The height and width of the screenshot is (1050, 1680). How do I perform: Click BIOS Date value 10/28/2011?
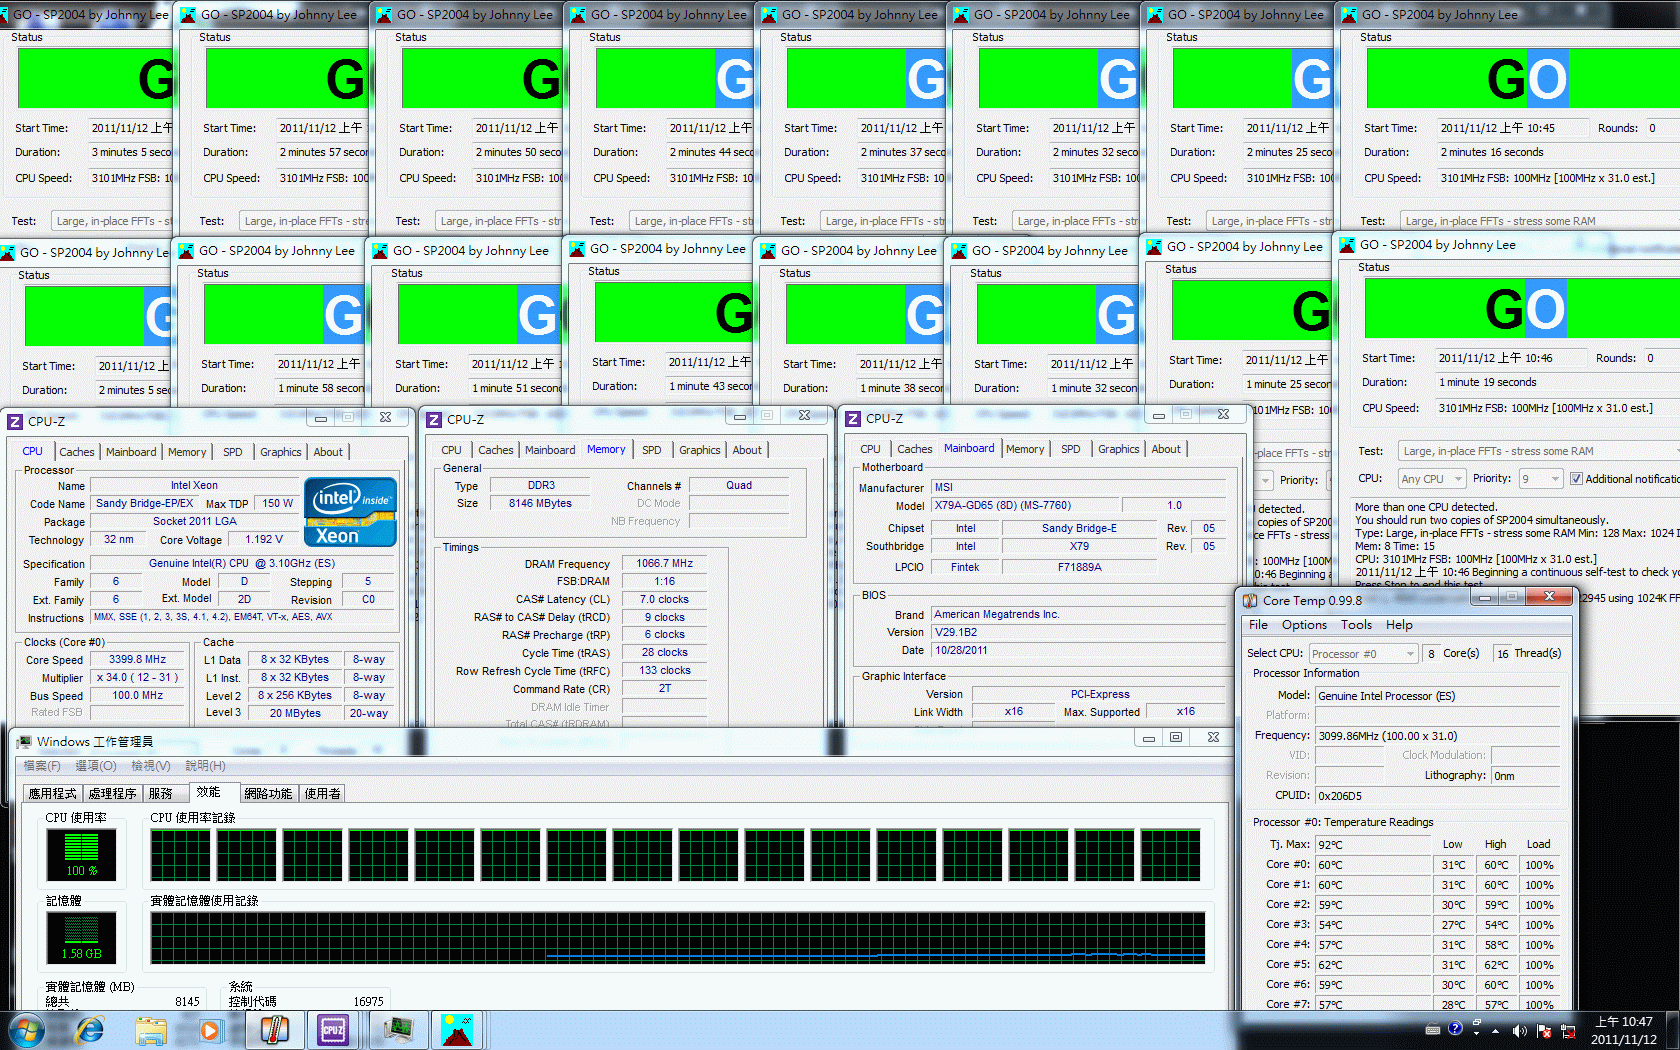click(x=1078, y=650)
